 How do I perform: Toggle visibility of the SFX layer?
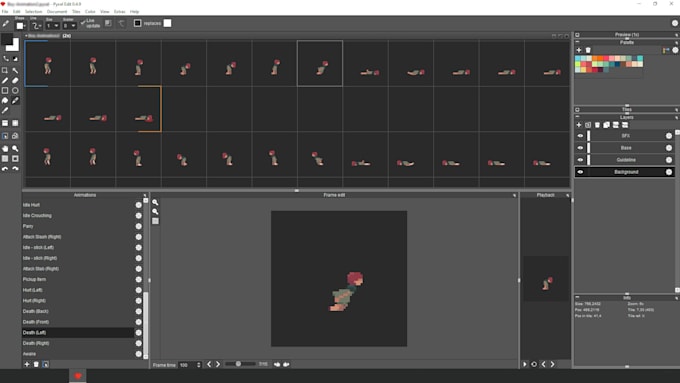point(580,136)
